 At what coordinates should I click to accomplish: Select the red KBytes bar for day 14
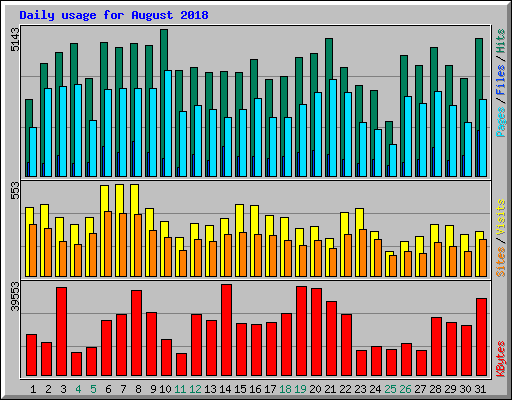click(226, 330)
